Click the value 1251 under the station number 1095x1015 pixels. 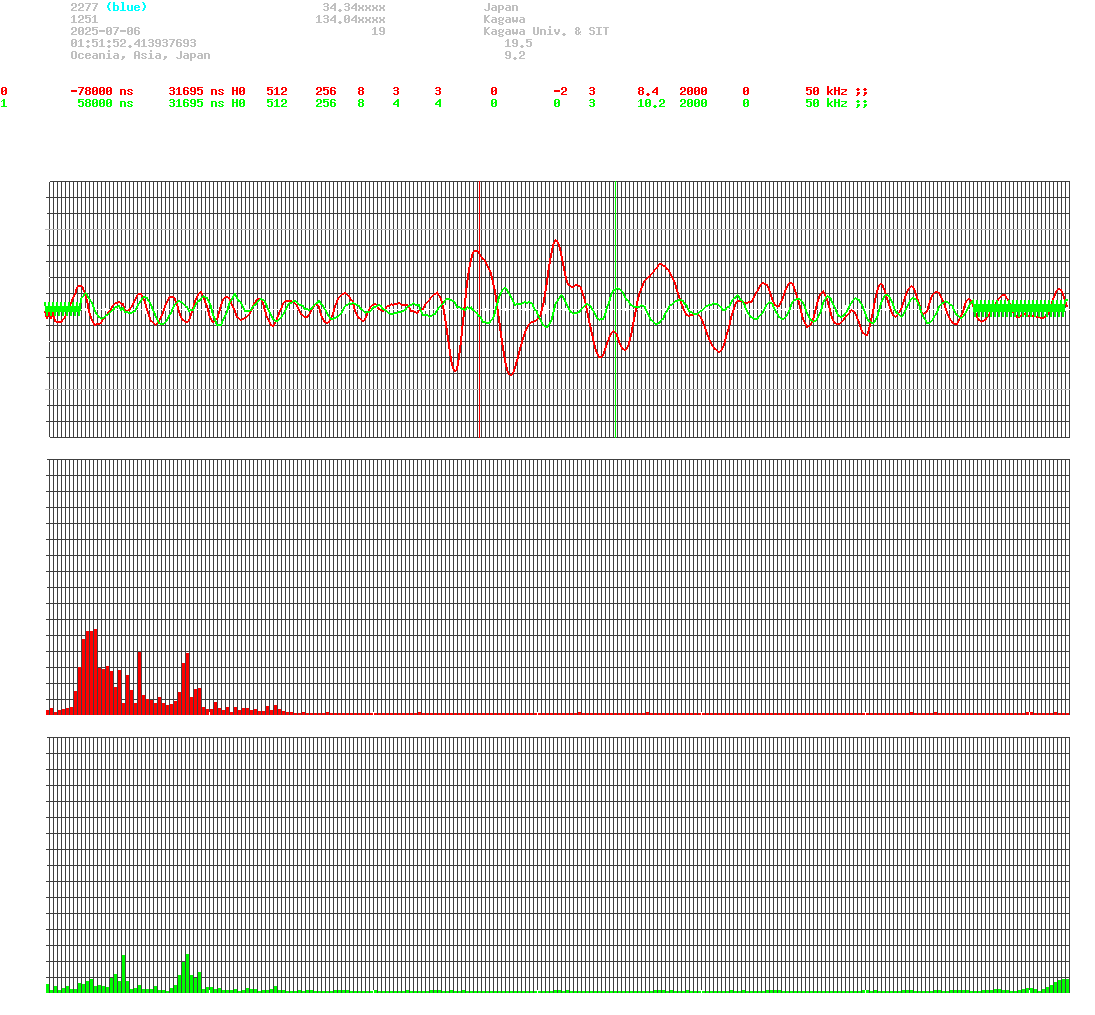[84, 19]
